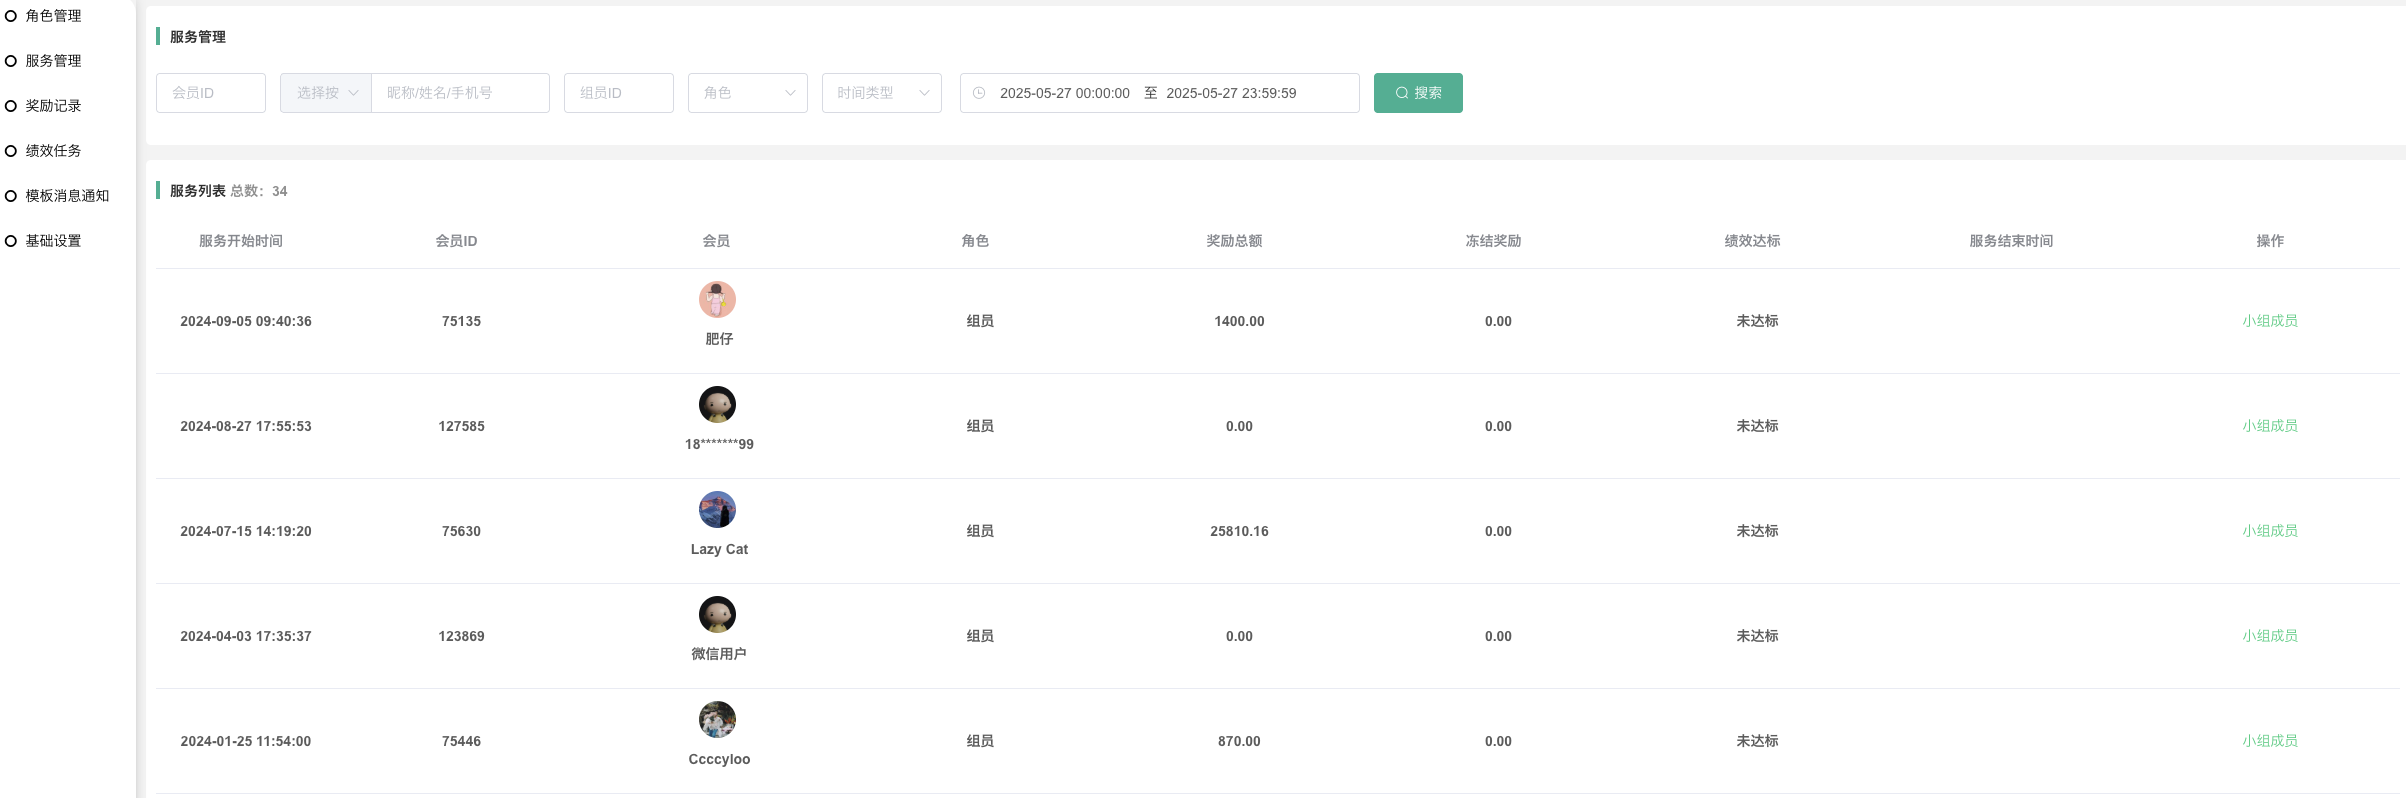Click 小组成员 link for member 75135
2406x798 pixels.
tap(2269, 321)
